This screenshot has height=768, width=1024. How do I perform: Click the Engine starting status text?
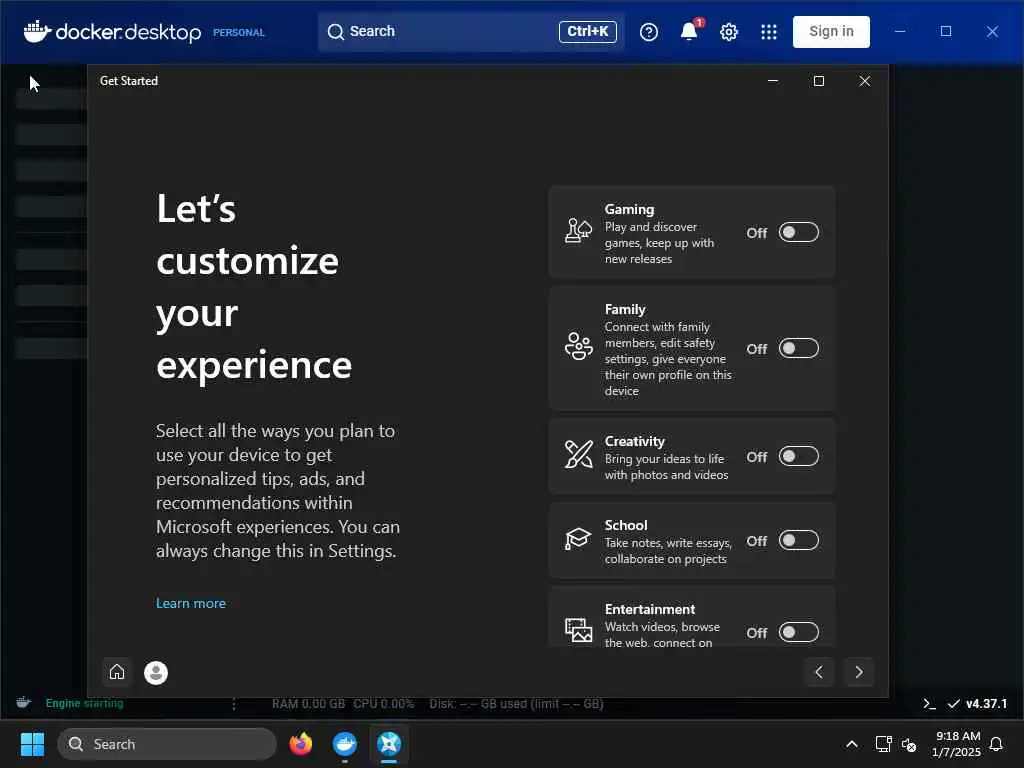[x=84, y=703]
